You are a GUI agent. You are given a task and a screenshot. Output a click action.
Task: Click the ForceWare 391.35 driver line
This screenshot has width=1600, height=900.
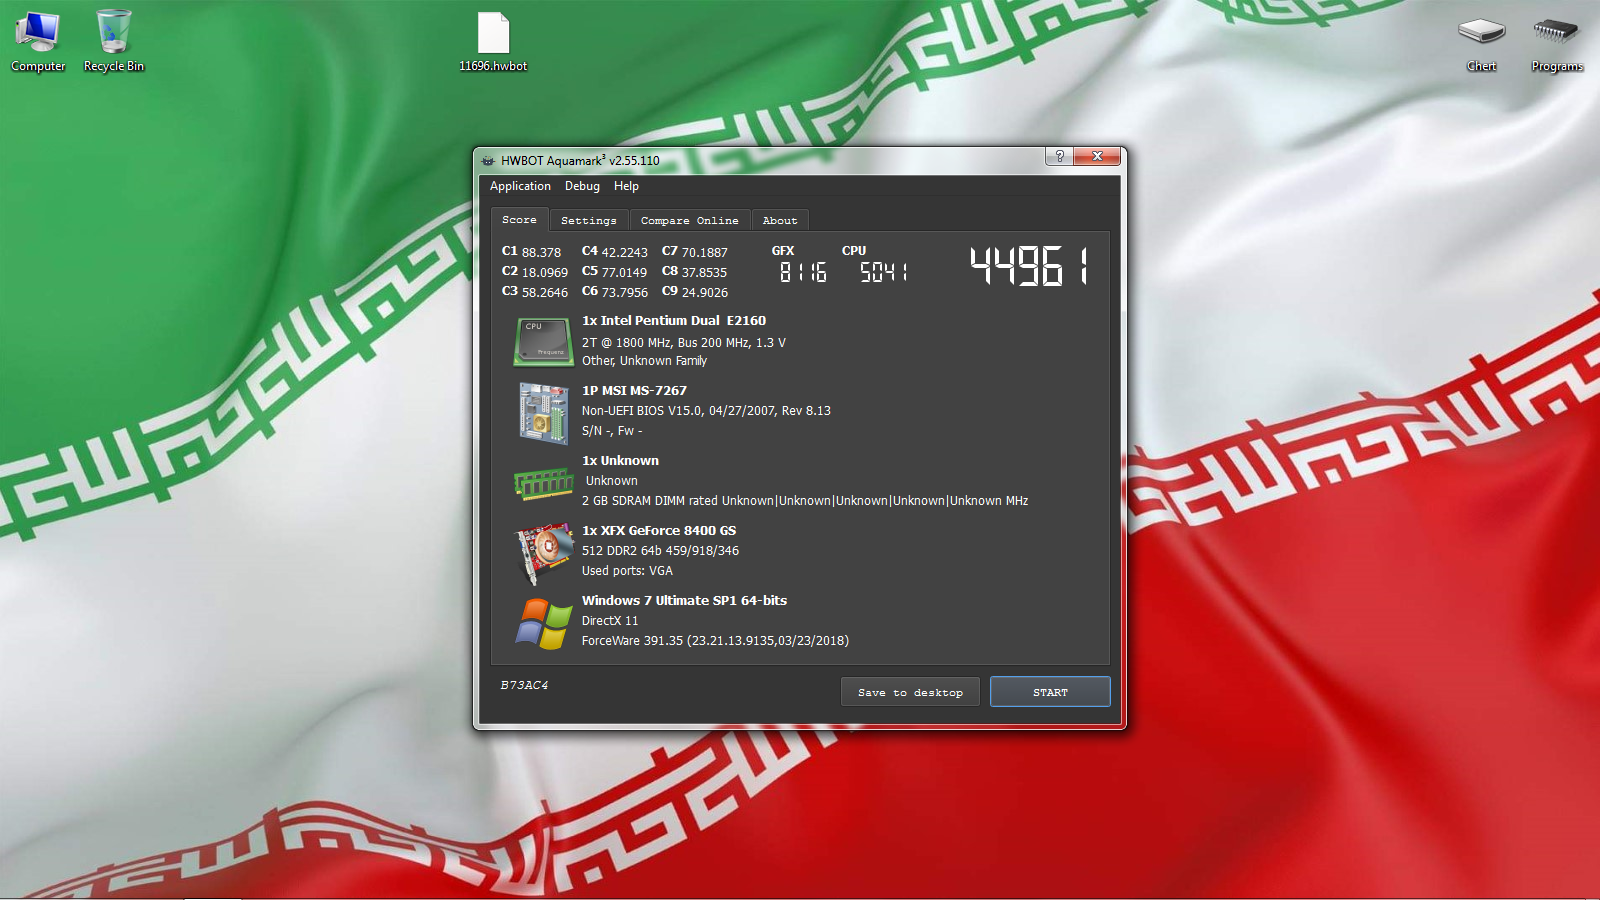point(715,641)
